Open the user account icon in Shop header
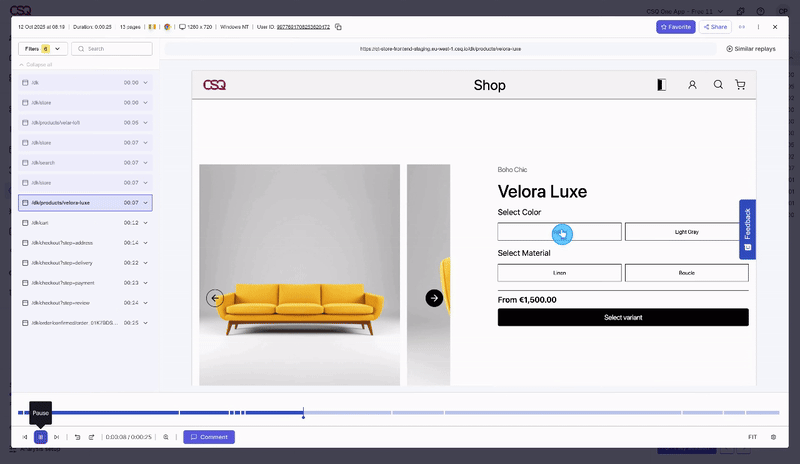800x464 pixels. pyautogui.click(x=692, y=85)
